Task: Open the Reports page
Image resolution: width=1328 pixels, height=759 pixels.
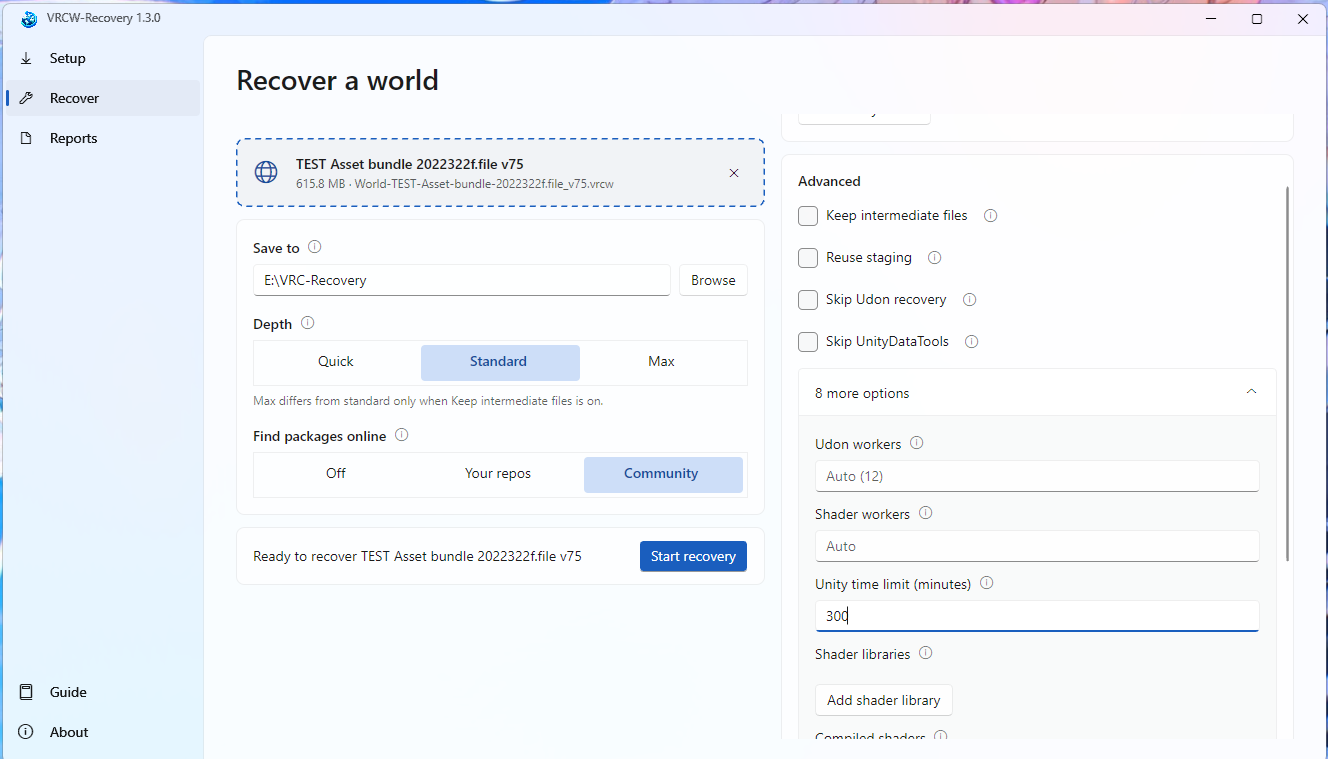Action: 102,138
